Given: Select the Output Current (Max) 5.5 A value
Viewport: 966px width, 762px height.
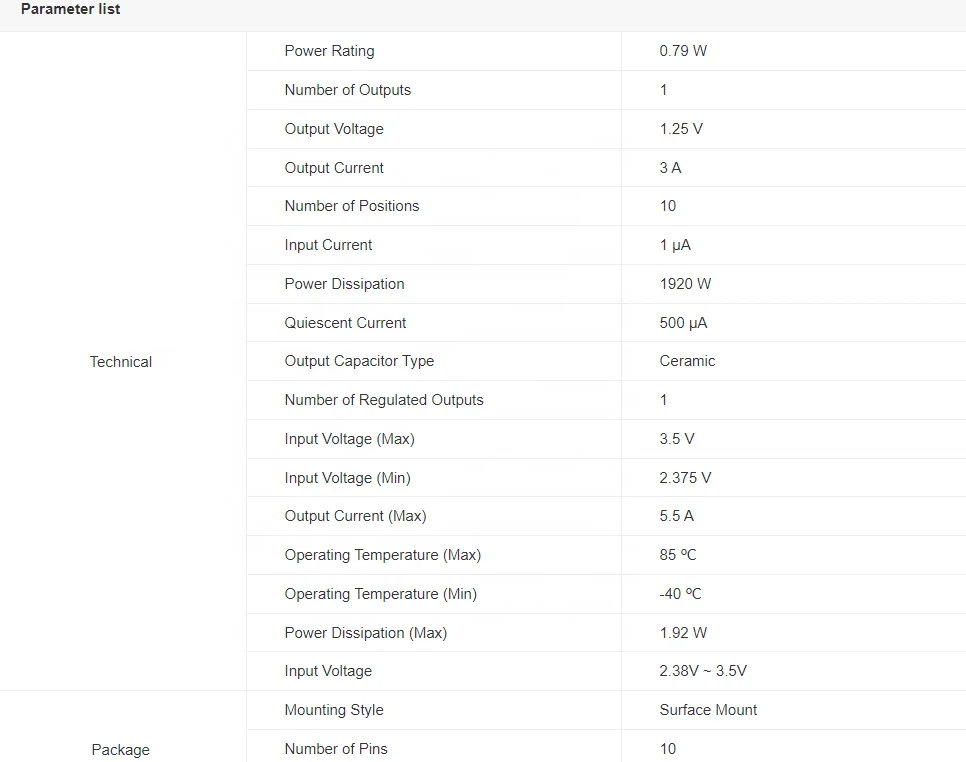Looking at the screenshot, I should coord(676,516).
